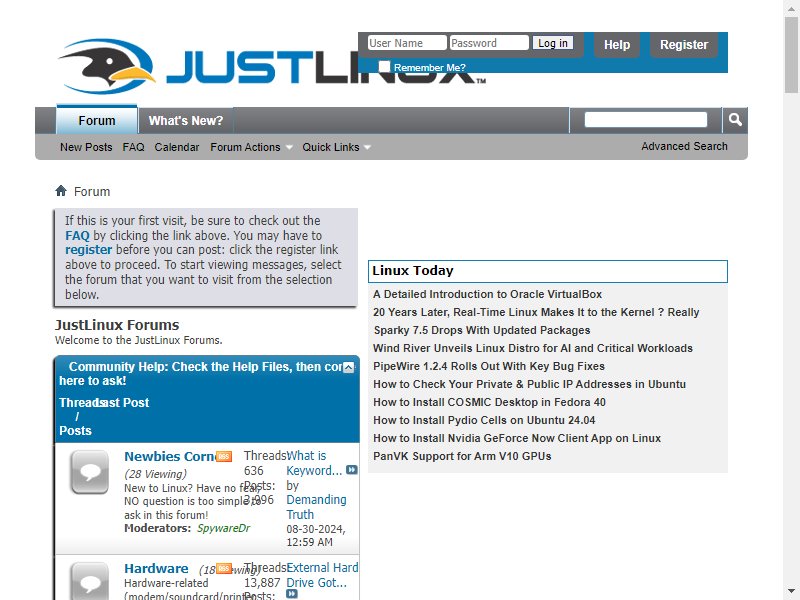Click the Log in button
Screen dimensions: 800x600
pyautogui.click(x=553, y=43)
